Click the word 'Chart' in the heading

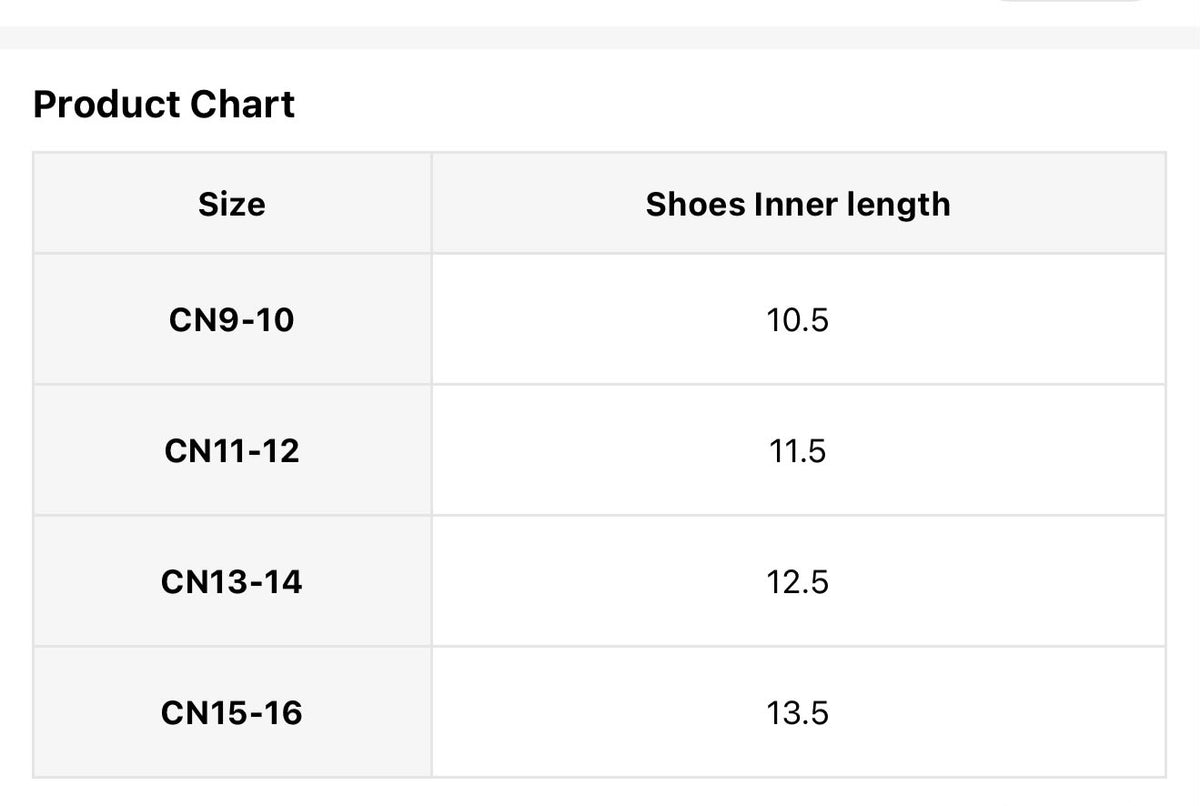(x=243, y=105)
